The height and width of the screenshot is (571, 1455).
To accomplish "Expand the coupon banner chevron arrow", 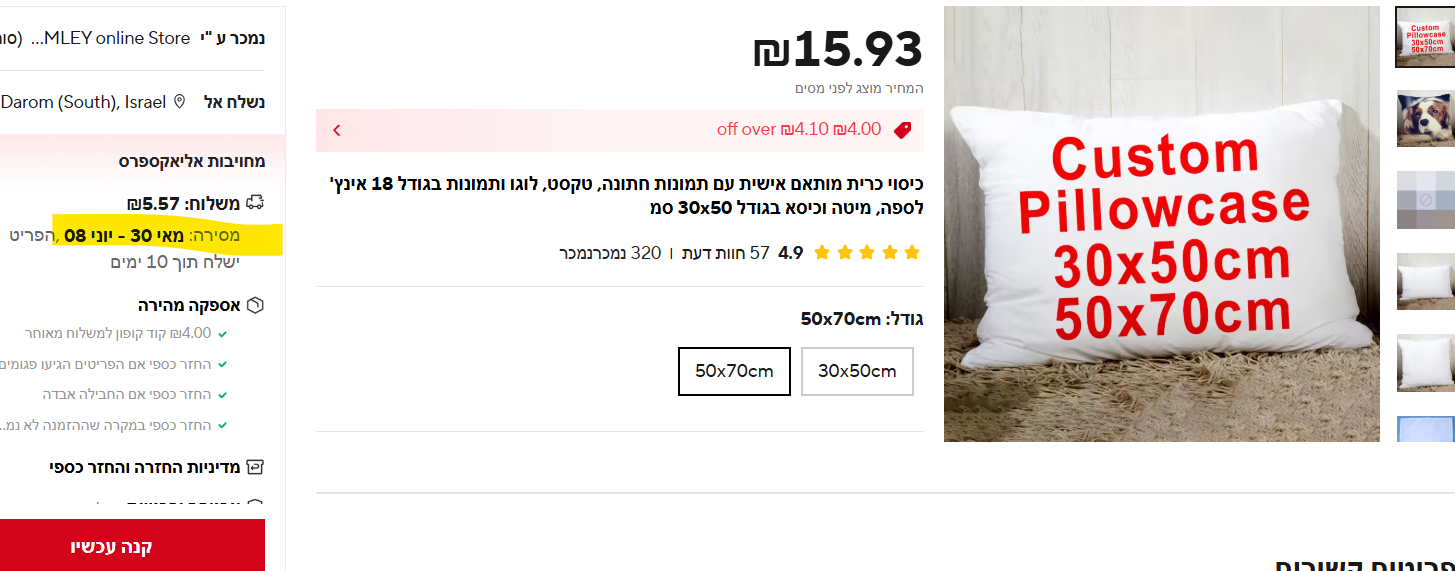I will coord(337,130).
